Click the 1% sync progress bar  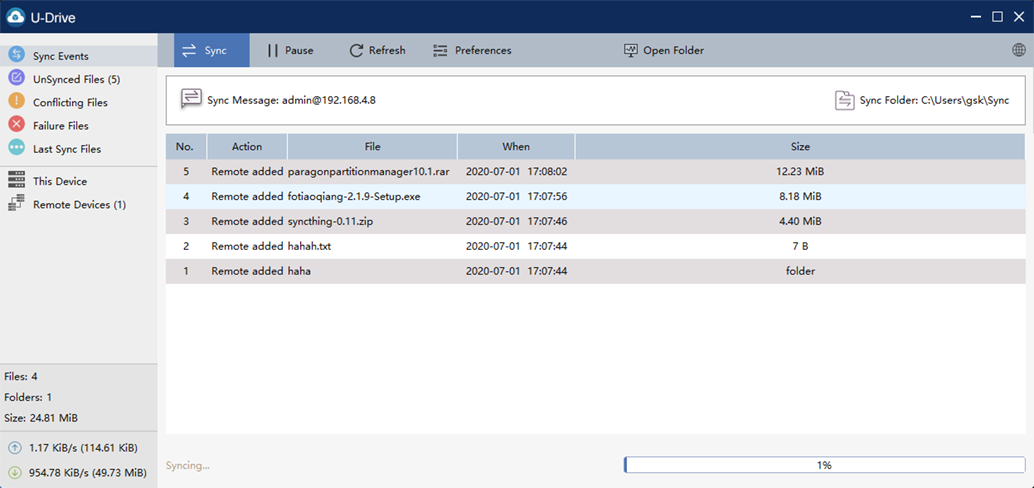click(824, 465)
